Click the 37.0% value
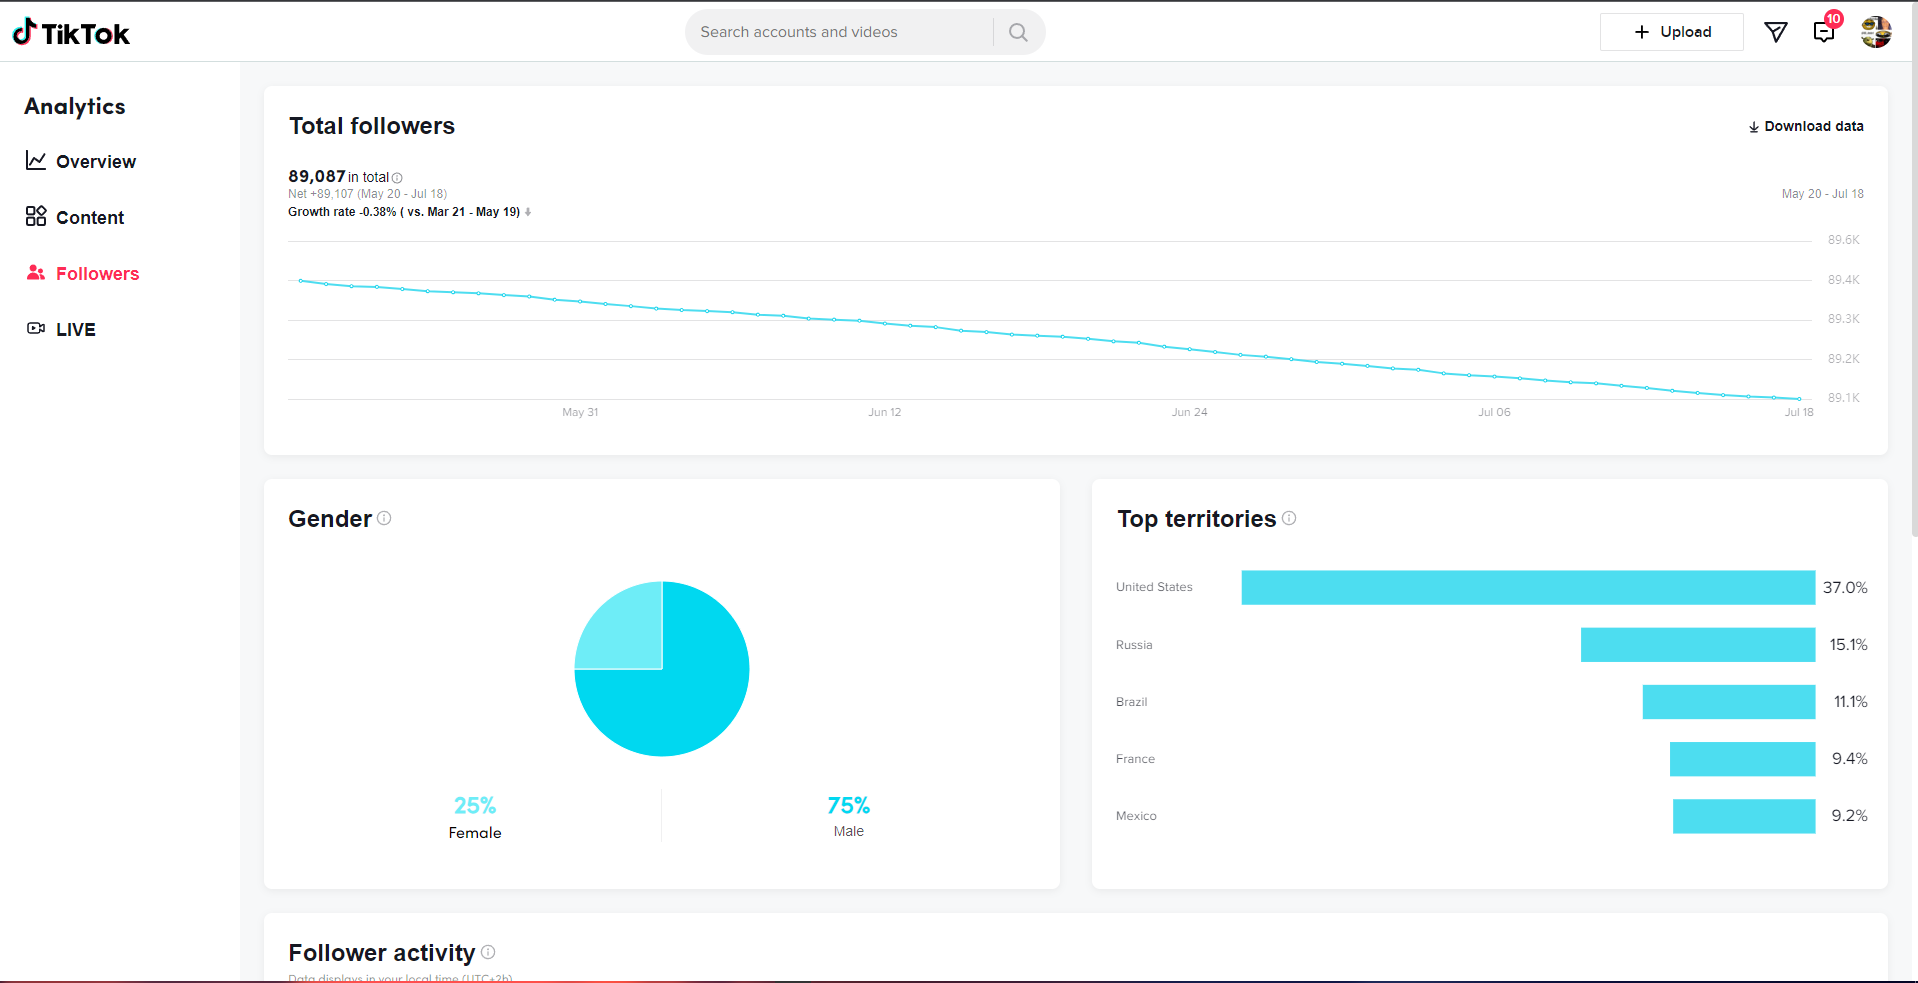Image resolution: width=1918 pixels, height=983 pixels. point(1845,587)
